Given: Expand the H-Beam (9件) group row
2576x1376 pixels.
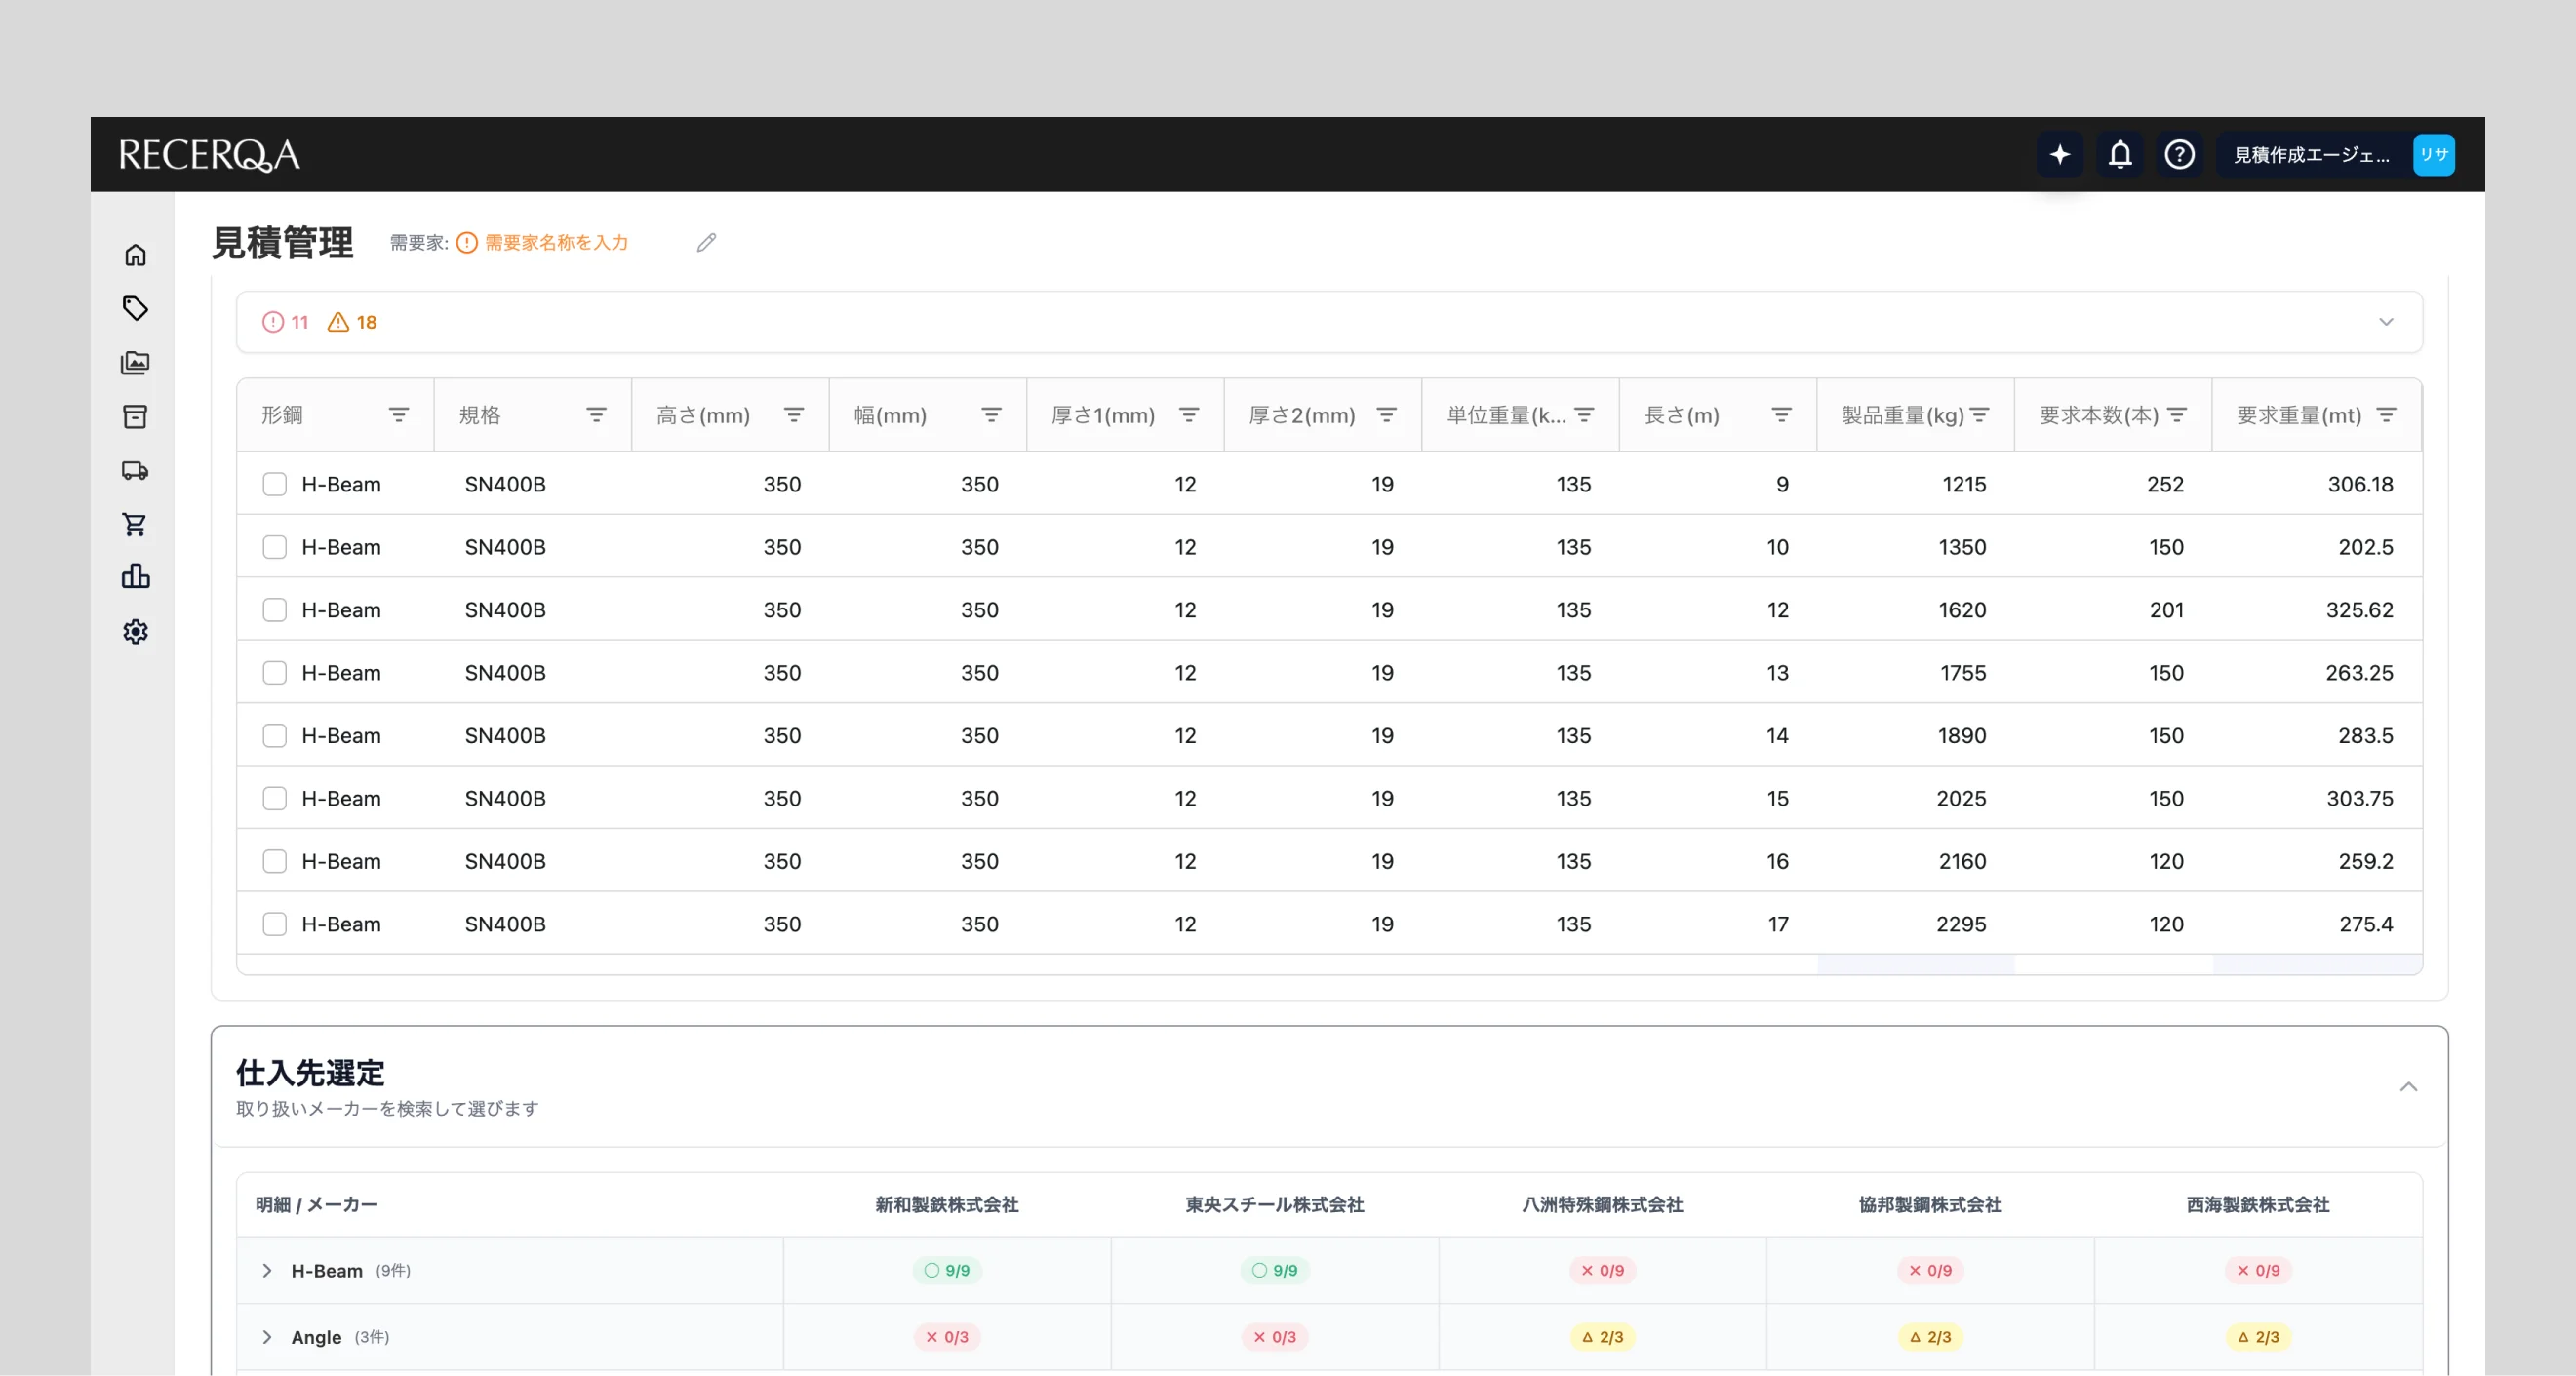Looking at the screenshot, I should pos(267,1270).
